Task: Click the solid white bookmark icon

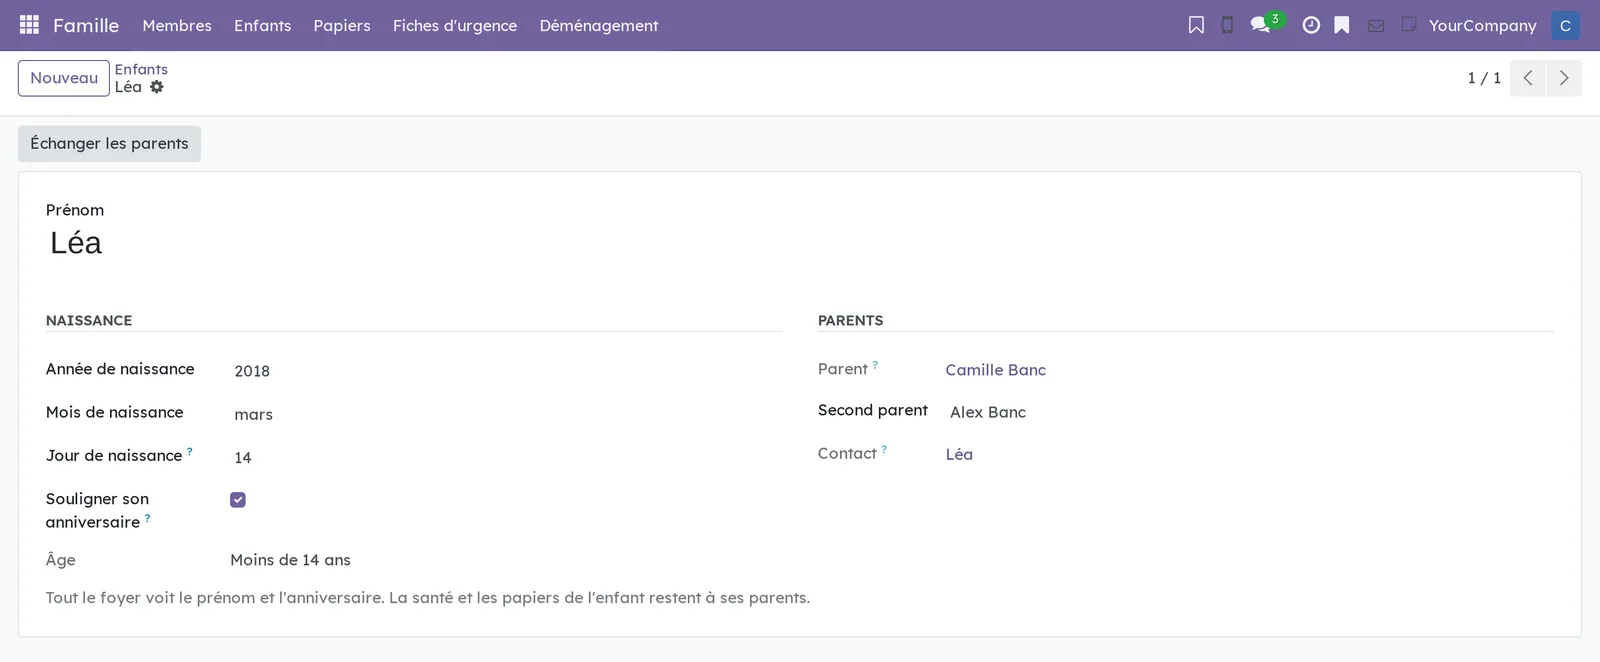Action: pyautogui.click(x=1342, y=25)
